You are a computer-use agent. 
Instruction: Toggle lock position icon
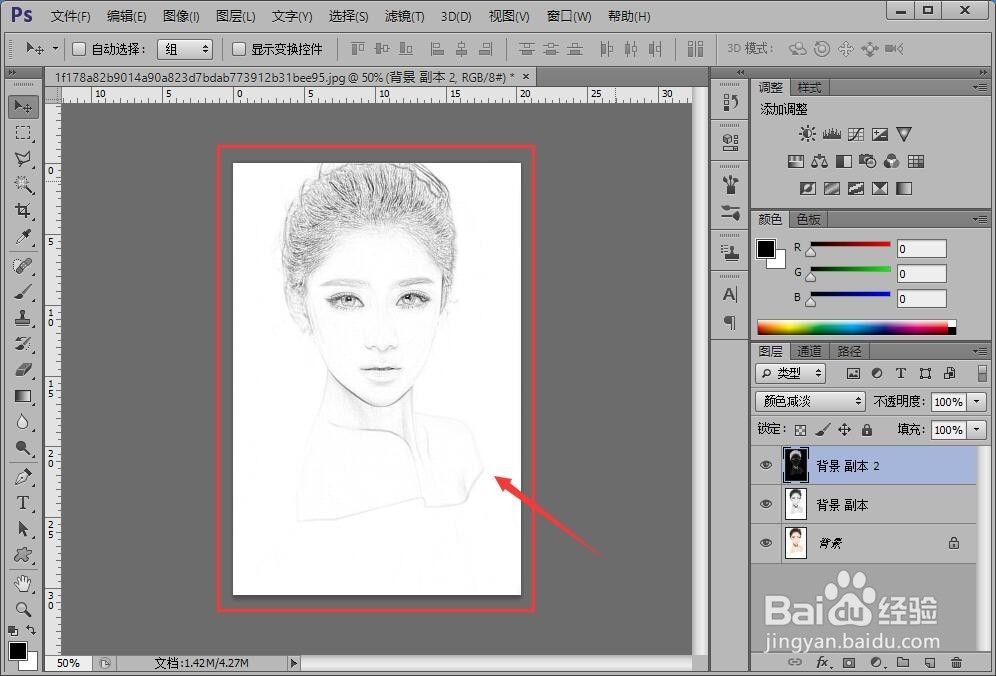844,430
